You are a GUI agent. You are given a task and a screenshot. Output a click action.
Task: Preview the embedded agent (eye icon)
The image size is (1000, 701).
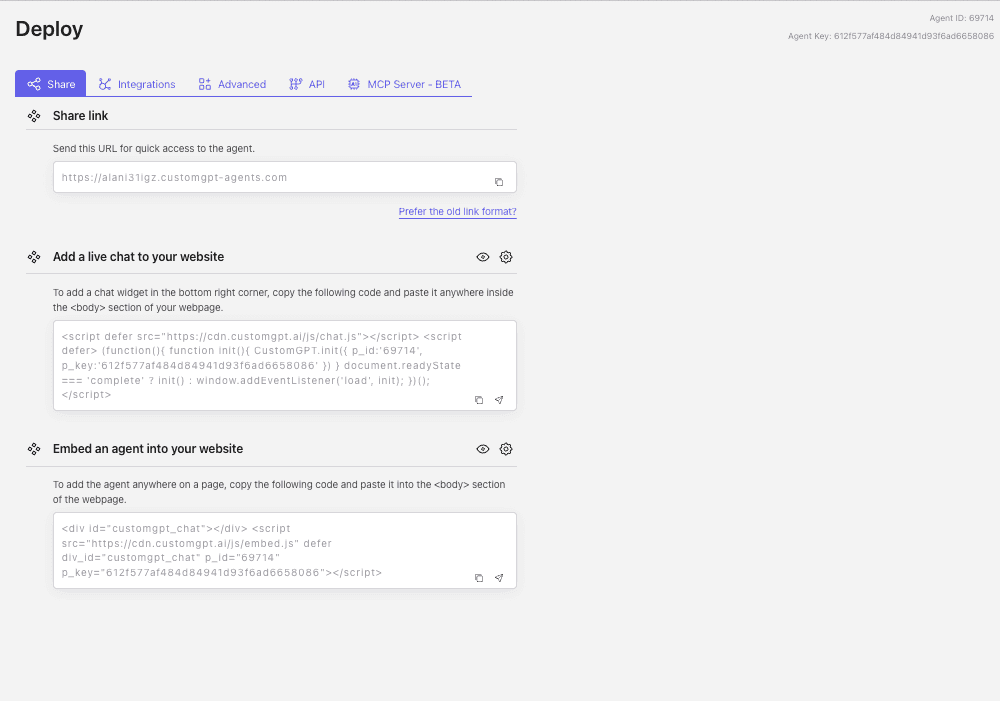[x=483, y=449]
